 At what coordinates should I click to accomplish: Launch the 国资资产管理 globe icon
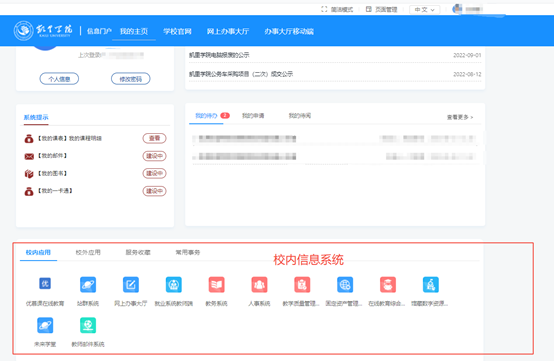coord(345,284)
